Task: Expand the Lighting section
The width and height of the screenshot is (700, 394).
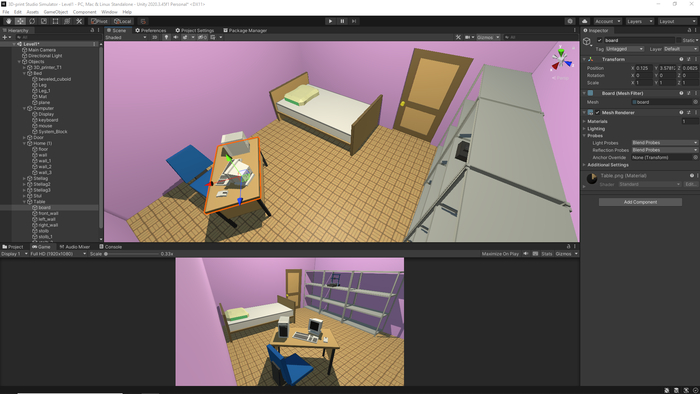Action: 584,129
